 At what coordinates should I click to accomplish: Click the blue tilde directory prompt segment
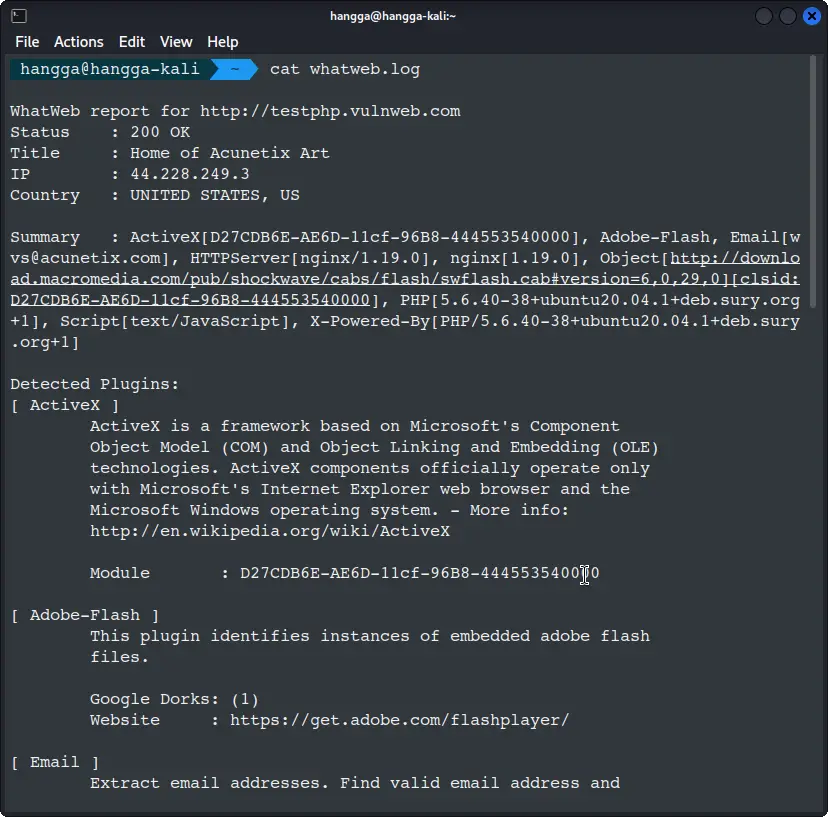pyautogui.click(x=234, y=69)
